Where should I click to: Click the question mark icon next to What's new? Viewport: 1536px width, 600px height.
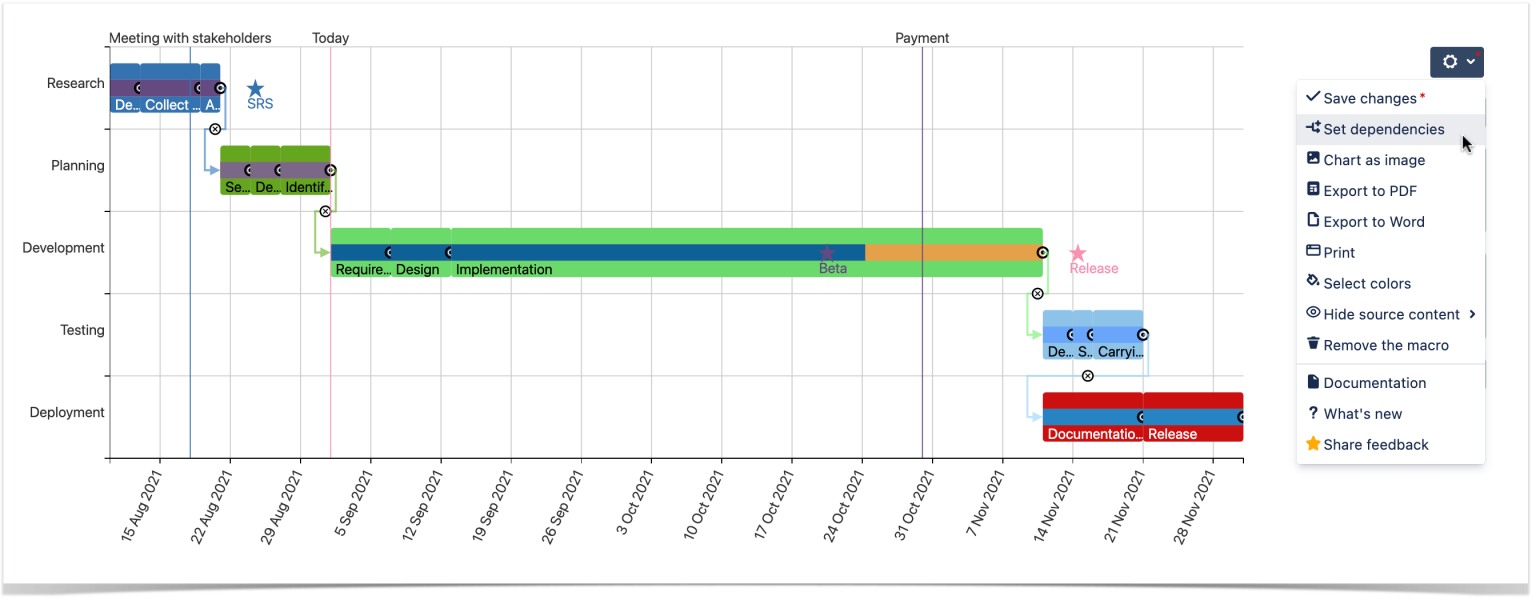1314,413
